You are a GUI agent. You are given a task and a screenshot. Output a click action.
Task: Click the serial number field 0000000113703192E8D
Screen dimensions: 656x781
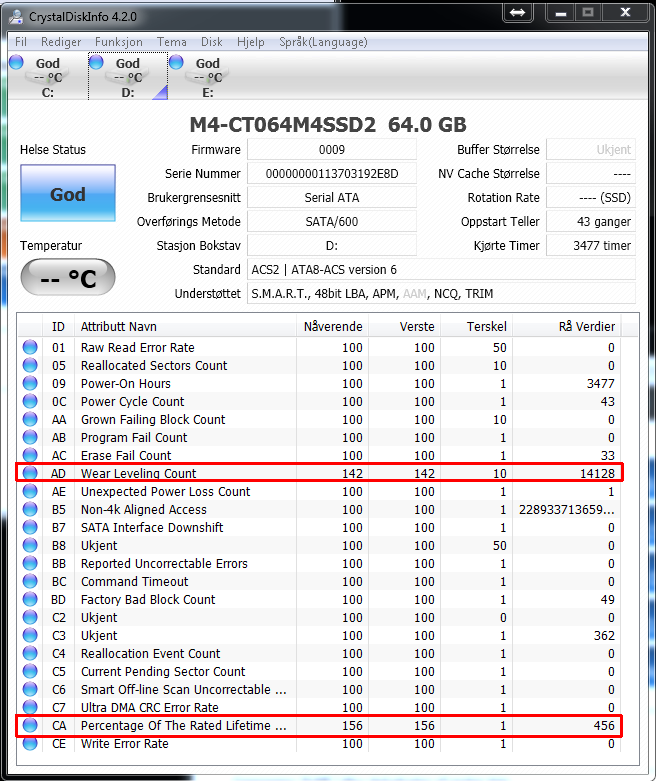[332, 173]
